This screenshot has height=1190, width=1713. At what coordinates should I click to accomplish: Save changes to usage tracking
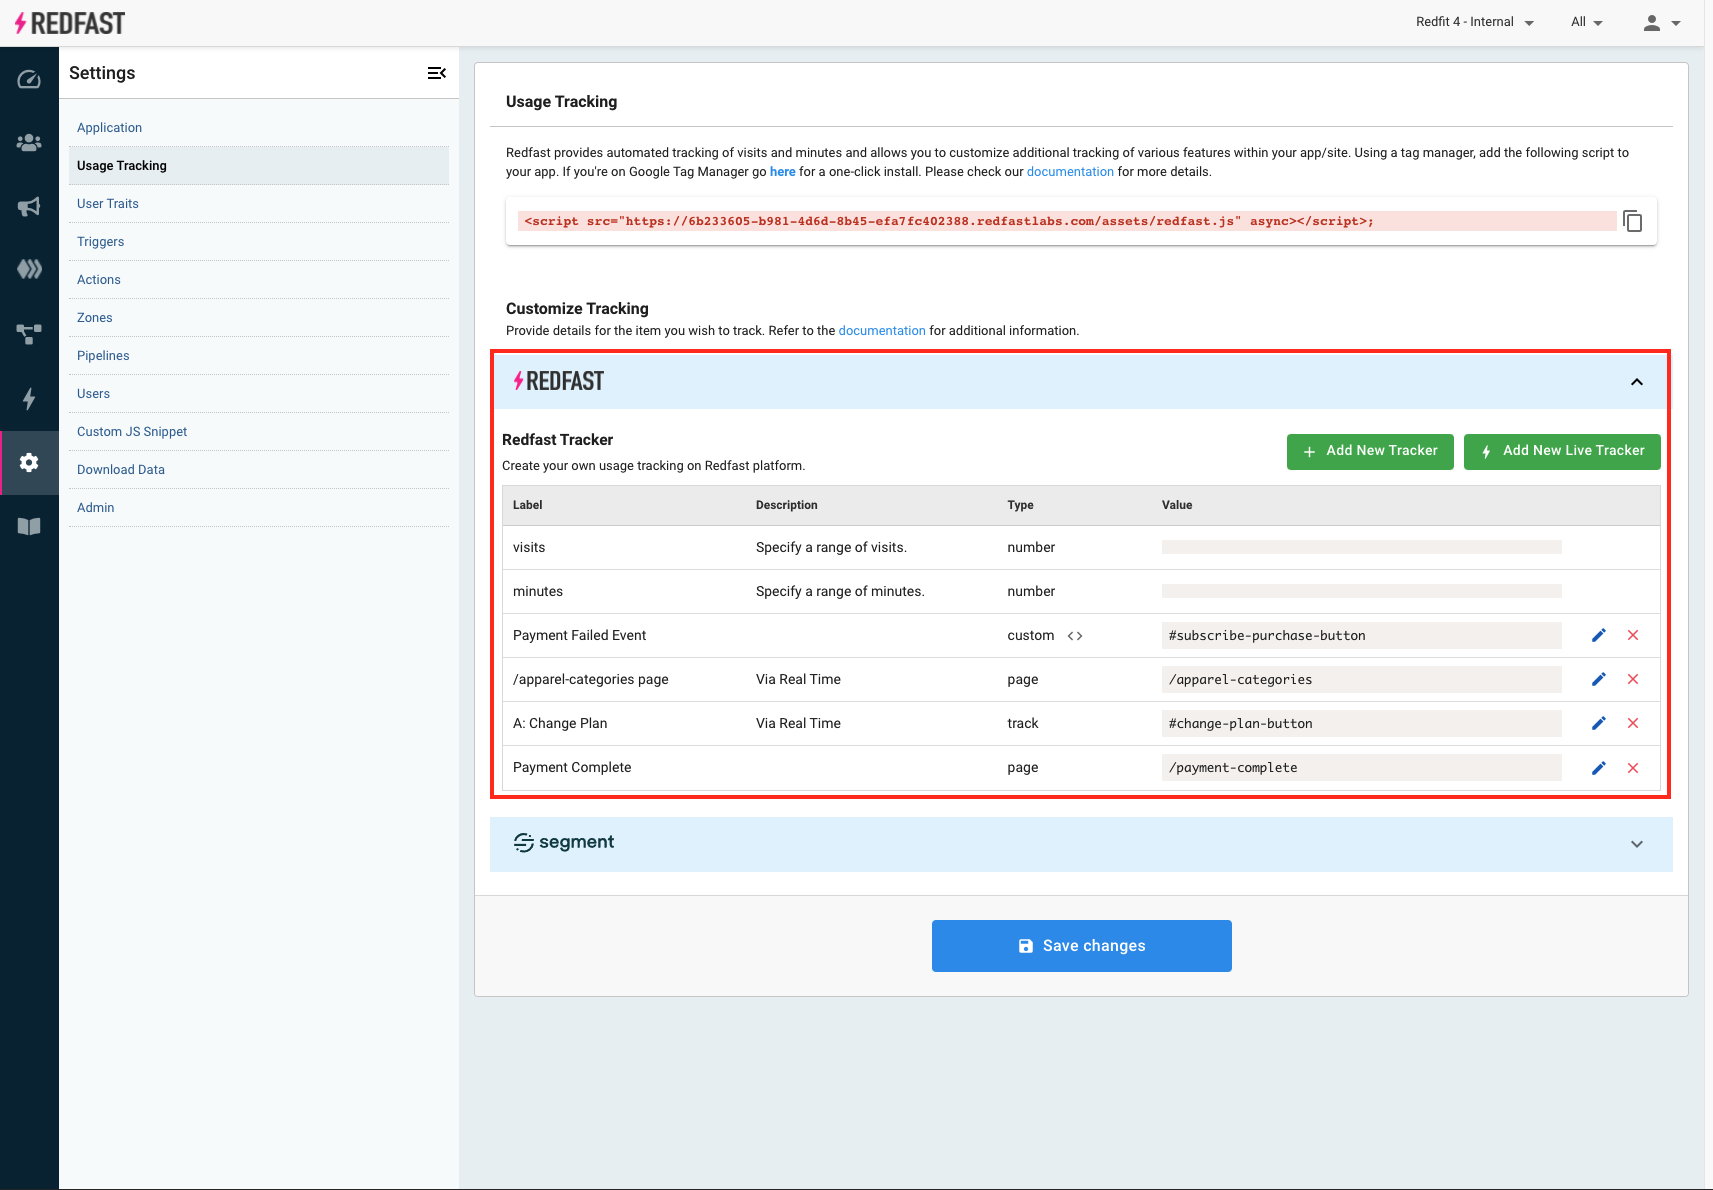coord(1082,946)
